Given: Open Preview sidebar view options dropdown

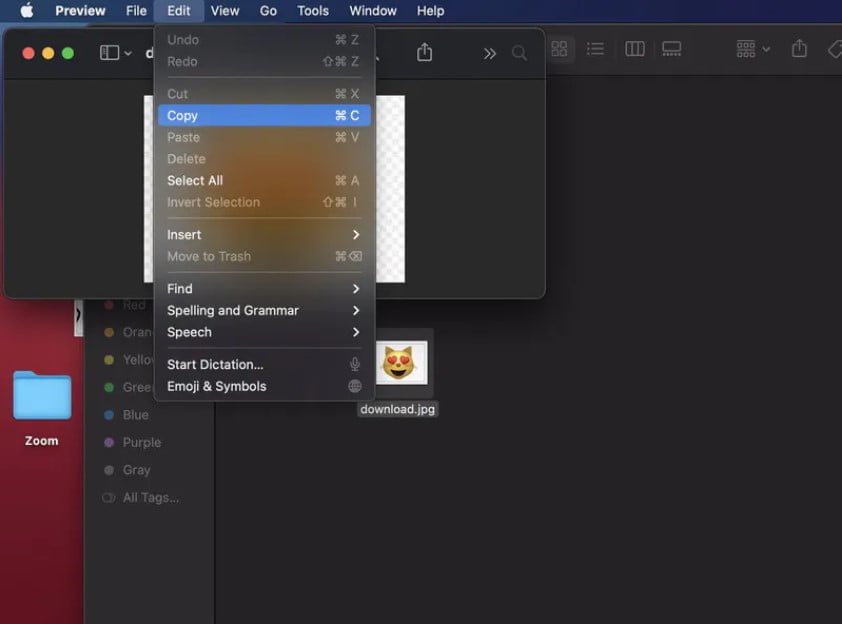Looking at the screenshot, I should point(116,53).
